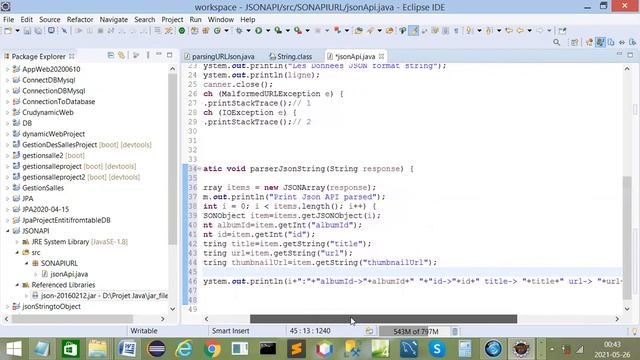Click the New Java Class green icon

click(217, 31)
